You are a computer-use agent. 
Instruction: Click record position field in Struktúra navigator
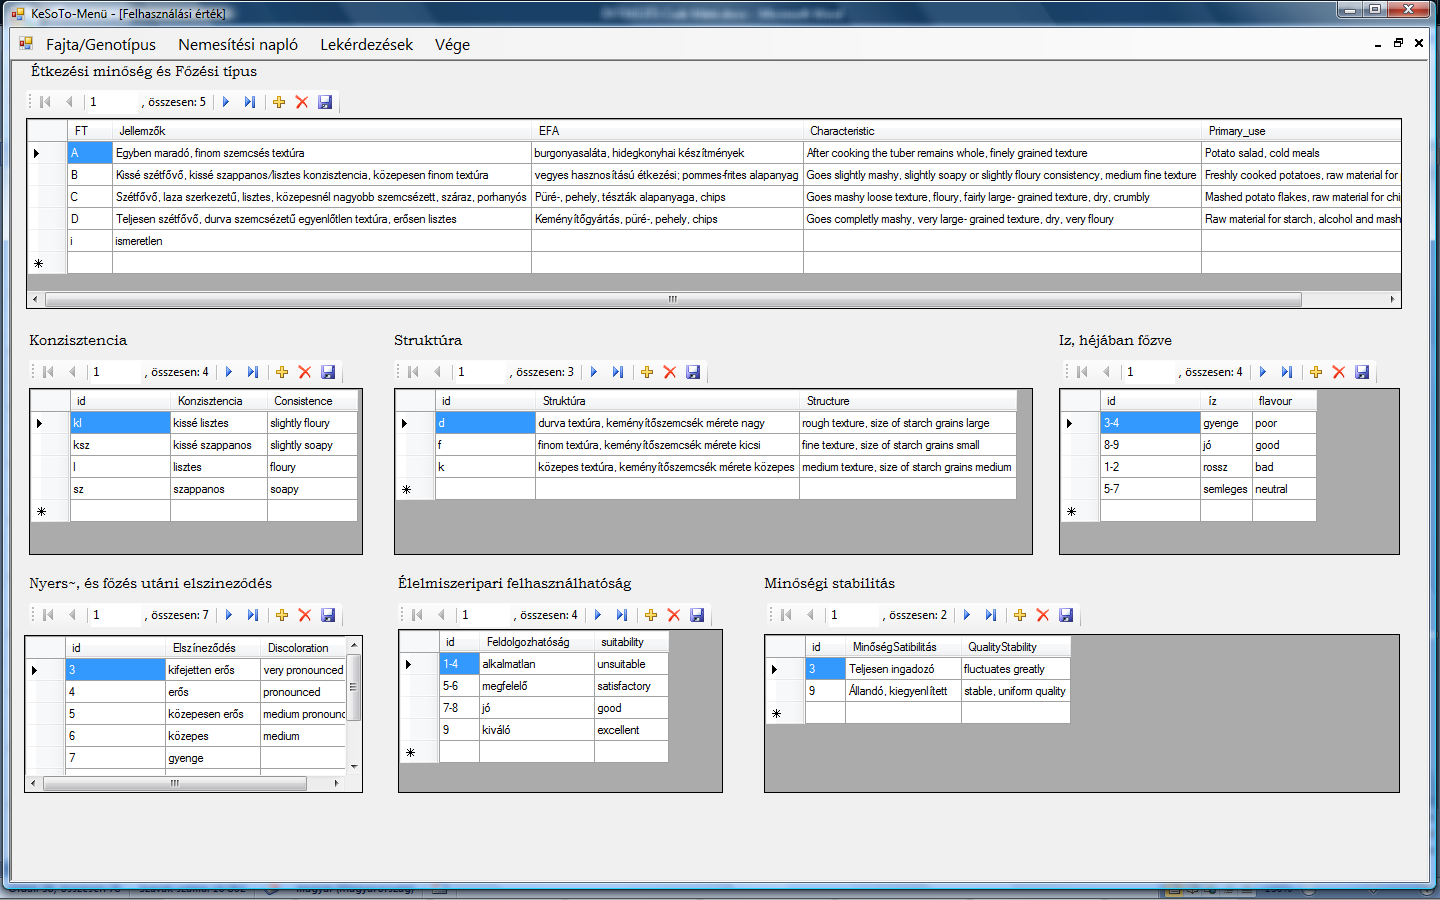[x=480, y=372]
